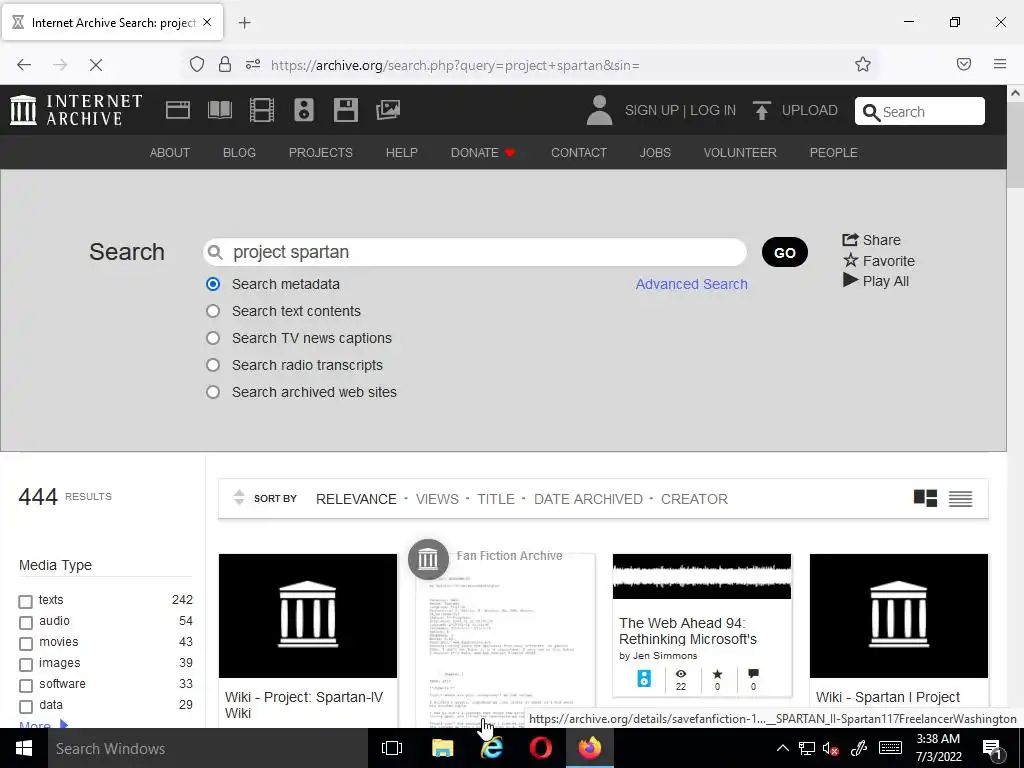Select Search archived web sites option
Viewport: 1024px width, 768px height.
coord(213,392)
